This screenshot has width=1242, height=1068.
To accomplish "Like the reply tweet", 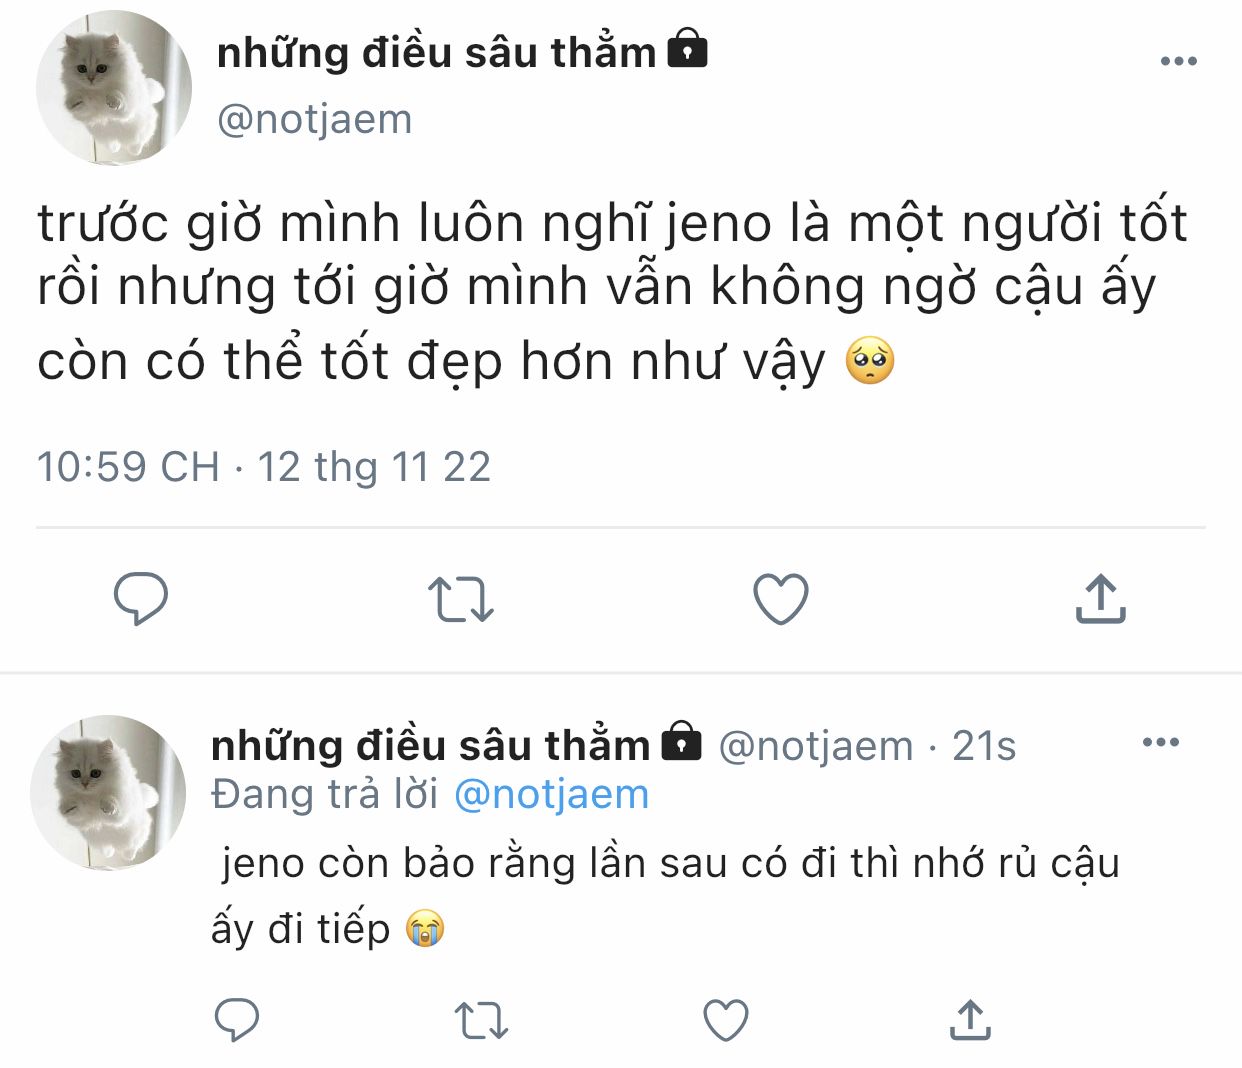I will [x=726, y=1020].
